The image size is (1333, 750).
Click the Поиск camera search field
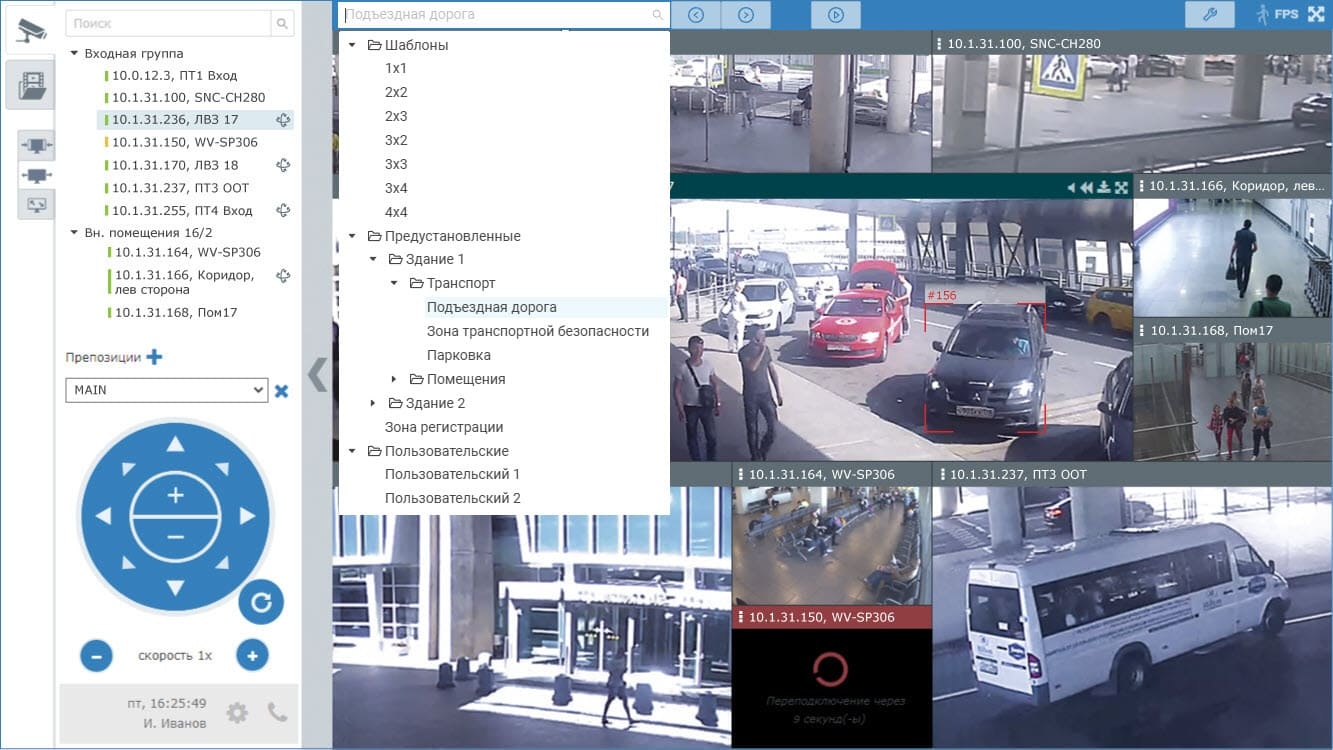coord(170,23)
